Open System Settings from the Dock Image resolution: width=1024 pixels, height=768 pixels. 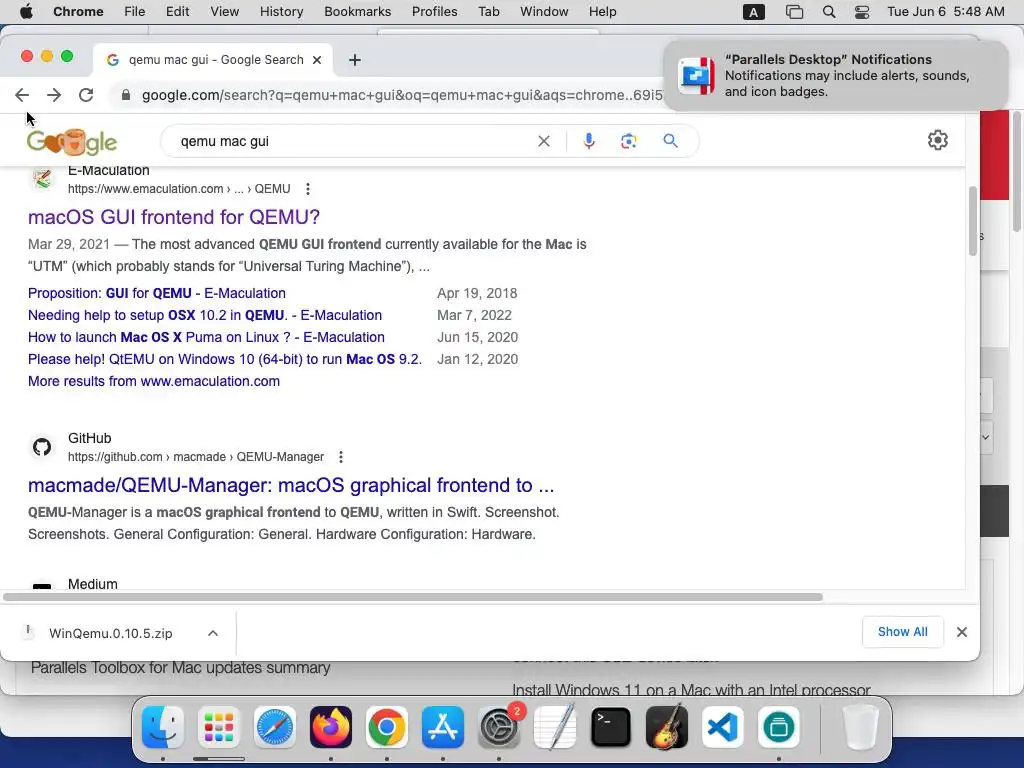point(499,727)
